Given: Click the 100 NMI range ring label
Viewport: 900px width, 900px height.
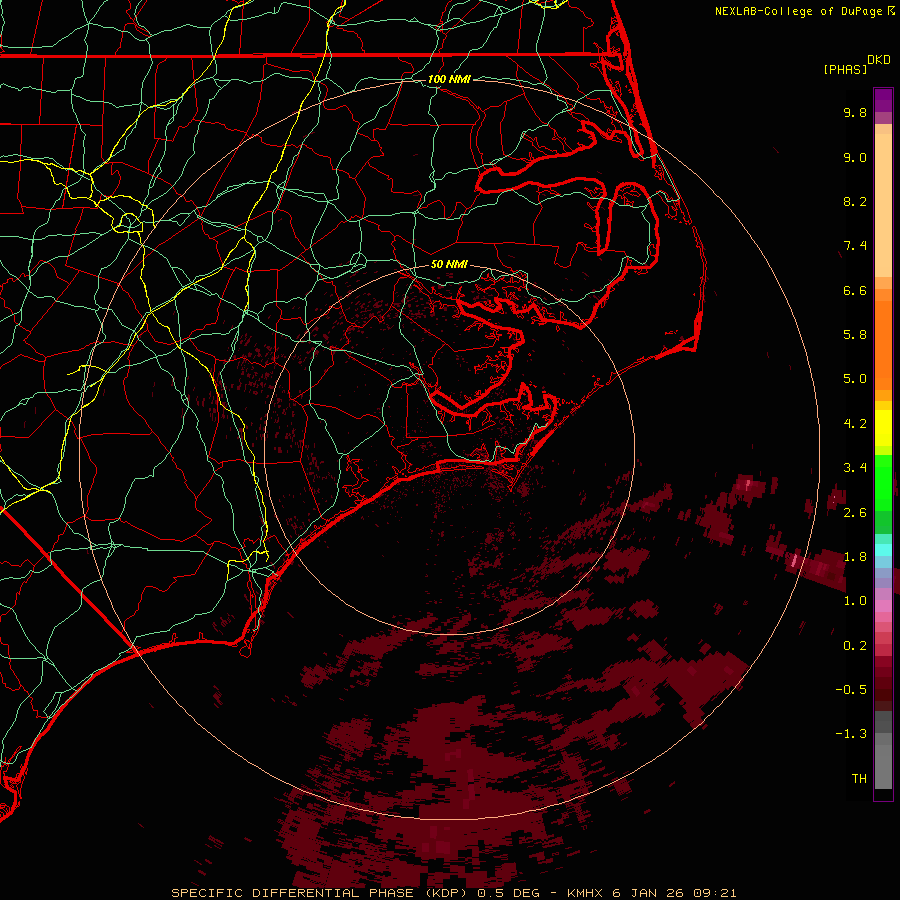Looking at the screenshot, I should pyautogui.click(x=449, y=79).
